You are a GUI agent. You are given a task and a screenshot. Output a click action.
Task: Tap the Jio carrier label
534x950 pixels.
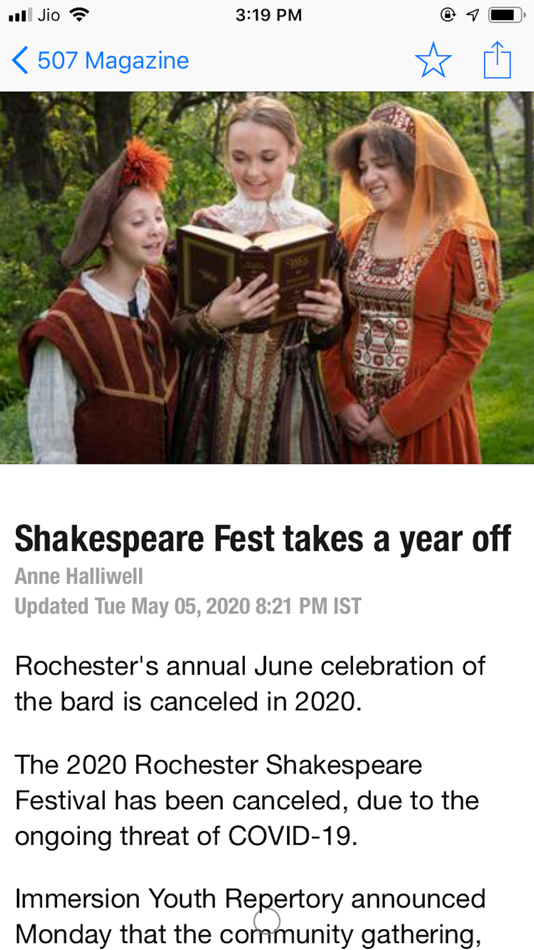click(x=48, y=15)
